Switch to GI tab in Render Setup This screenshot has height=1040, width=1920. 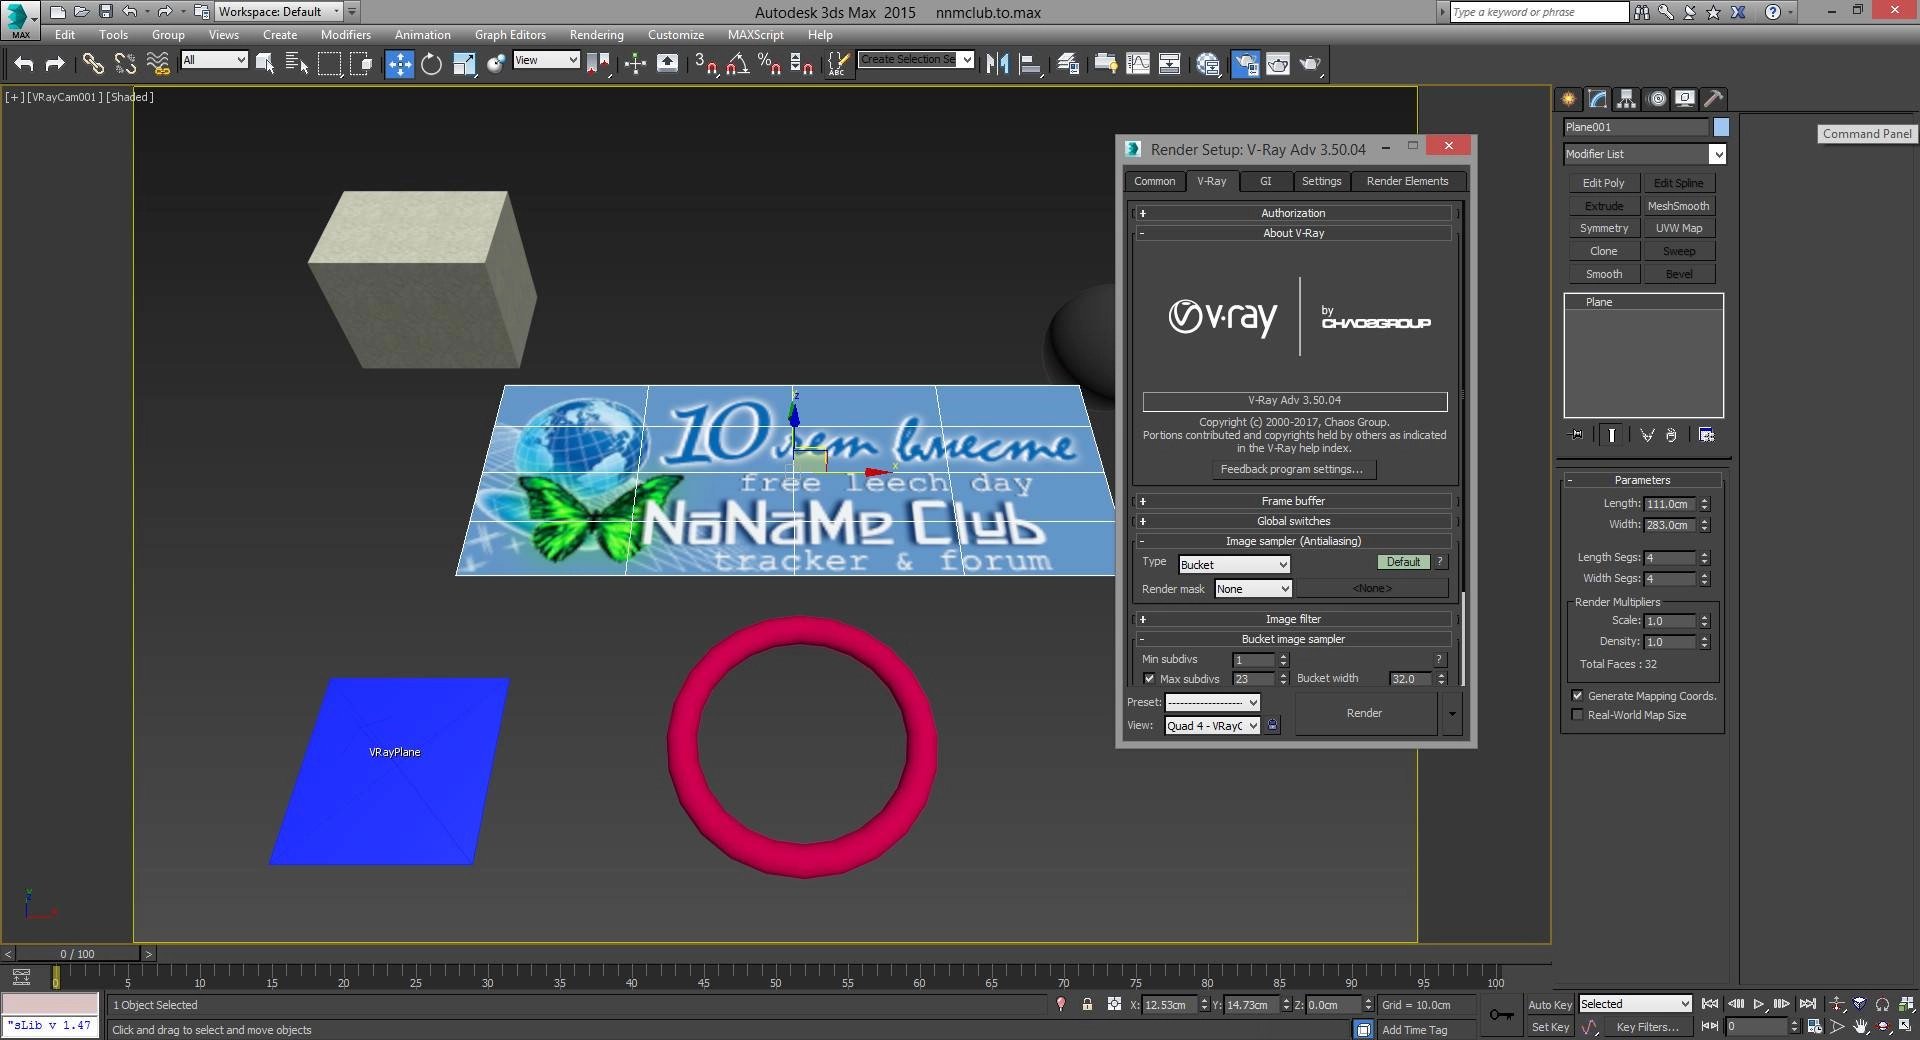(x=1265, y=181)
